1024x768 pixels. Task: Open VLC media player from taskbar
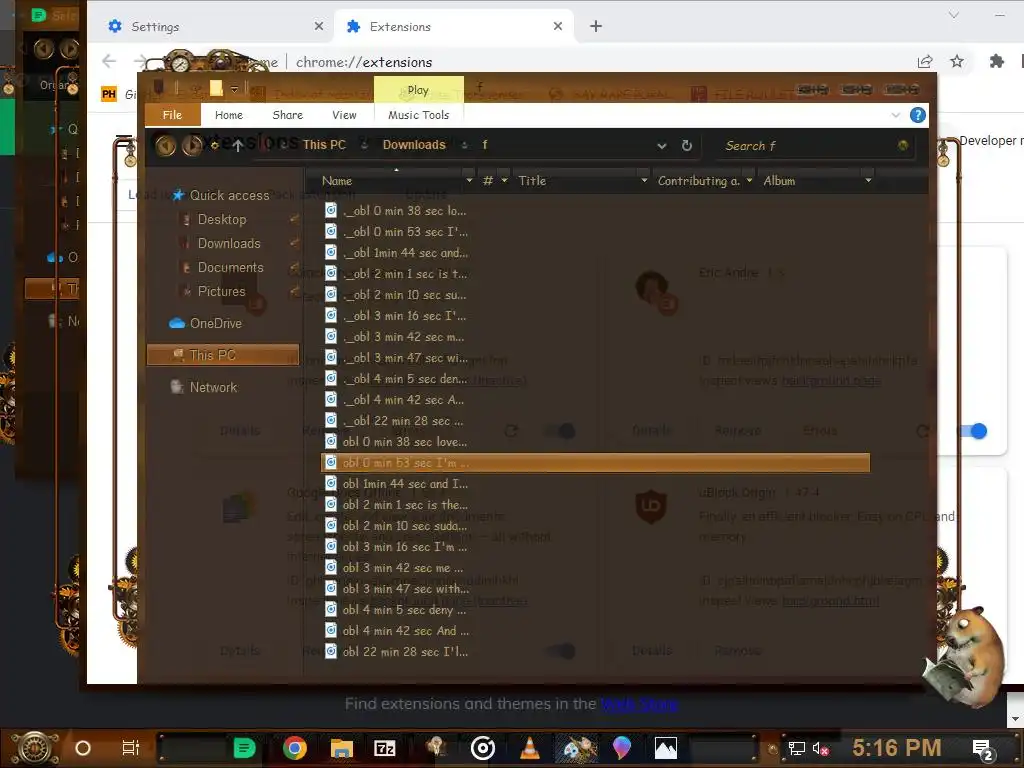pyautogui.click(x=530, y=748)
